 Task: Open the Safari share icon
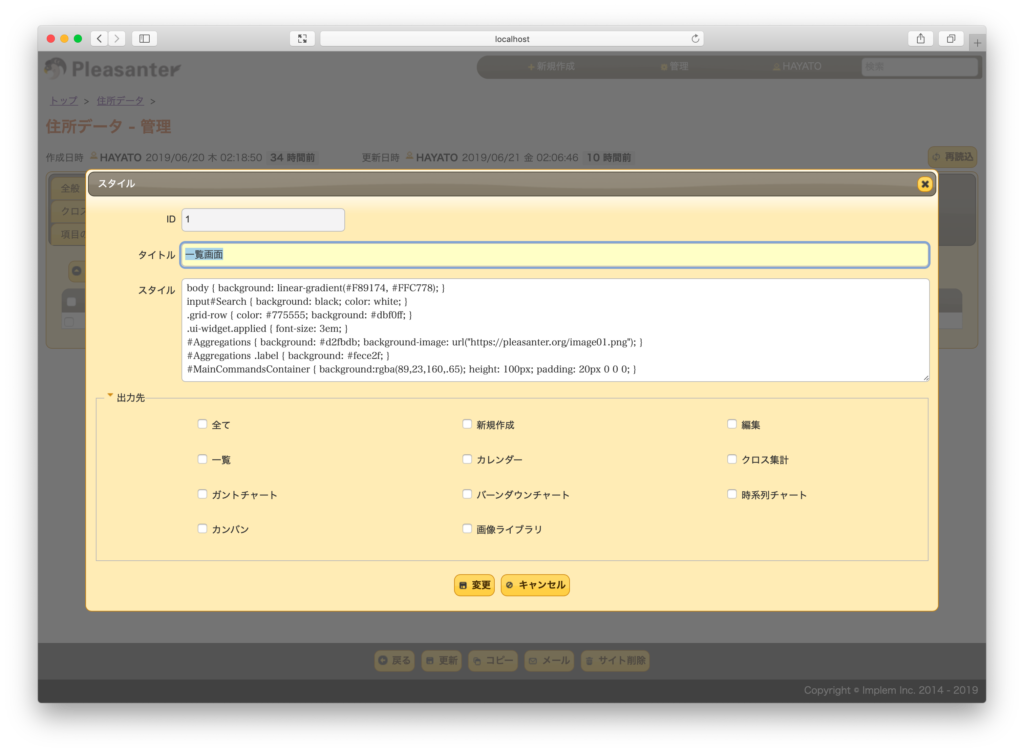920,39
